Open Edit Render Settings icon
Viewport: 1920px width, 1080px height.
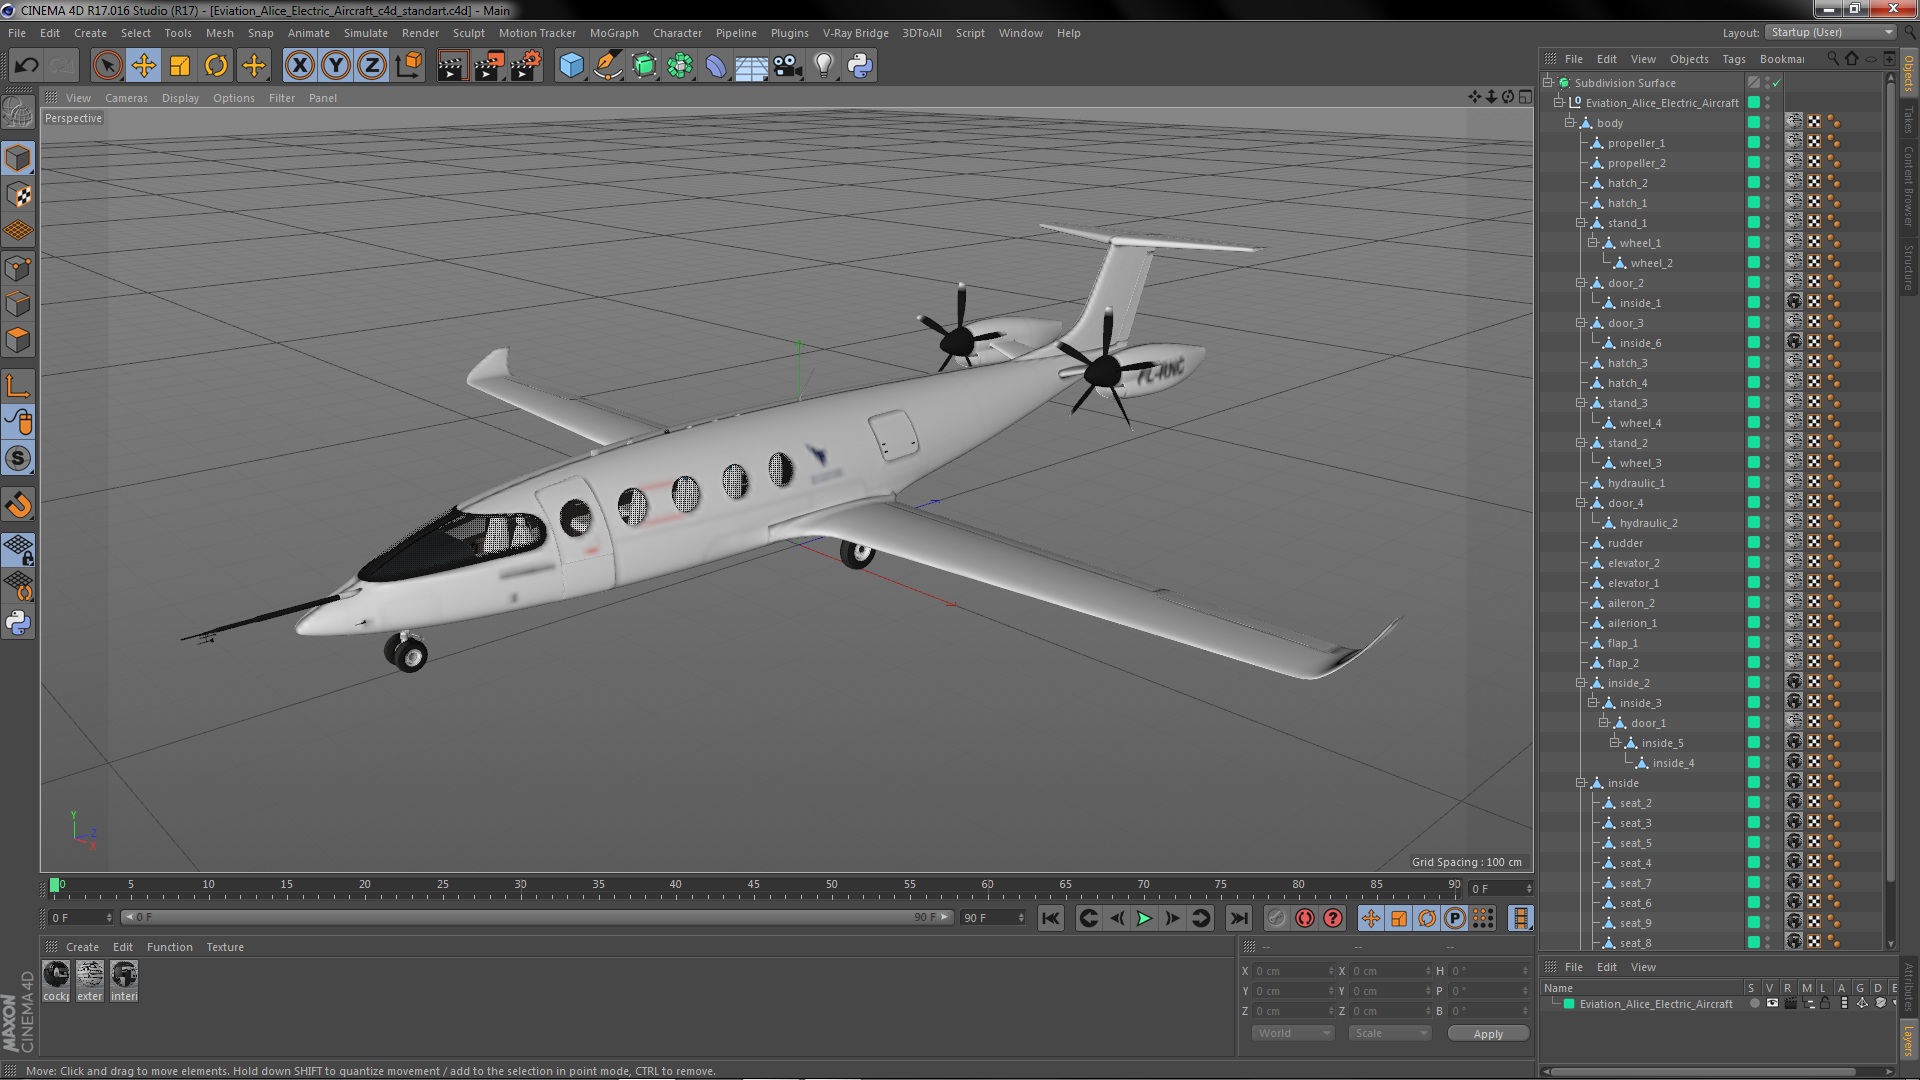pyautogui.click(x=525, y=66)
